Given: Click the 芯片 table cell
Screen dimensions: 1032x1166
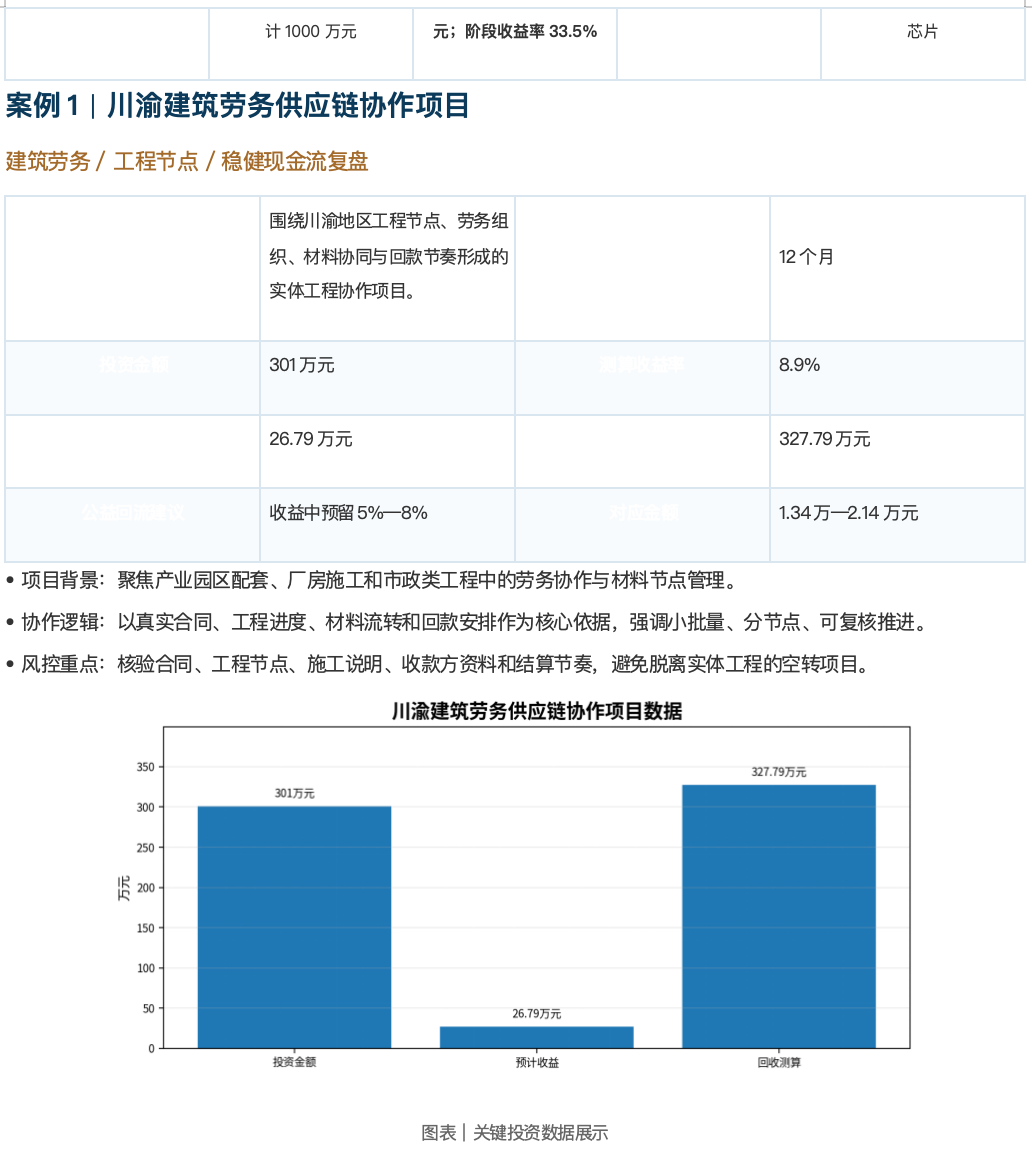Looking at the screenshot, I should pos(923,44).
